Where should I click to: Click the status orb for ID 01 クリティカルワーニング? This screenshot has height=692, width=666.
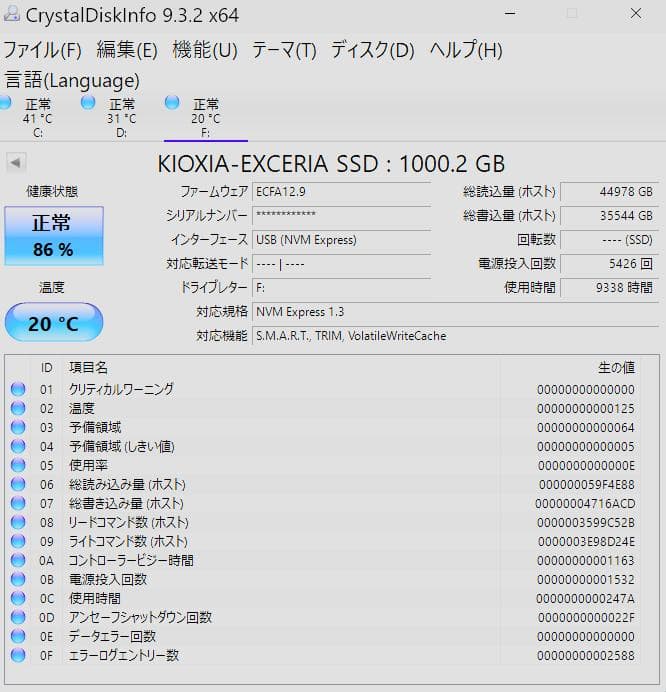click(x=18, y=389)
